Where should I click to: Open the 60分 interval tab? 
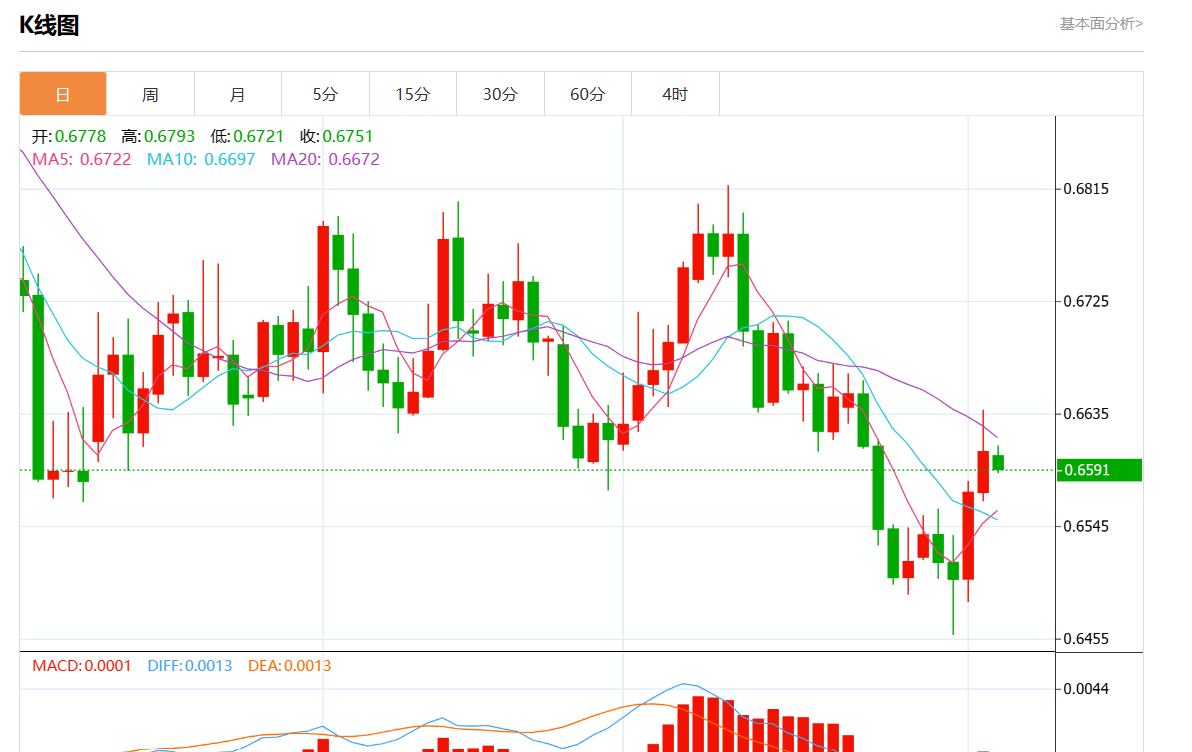[x=588, y=94]
